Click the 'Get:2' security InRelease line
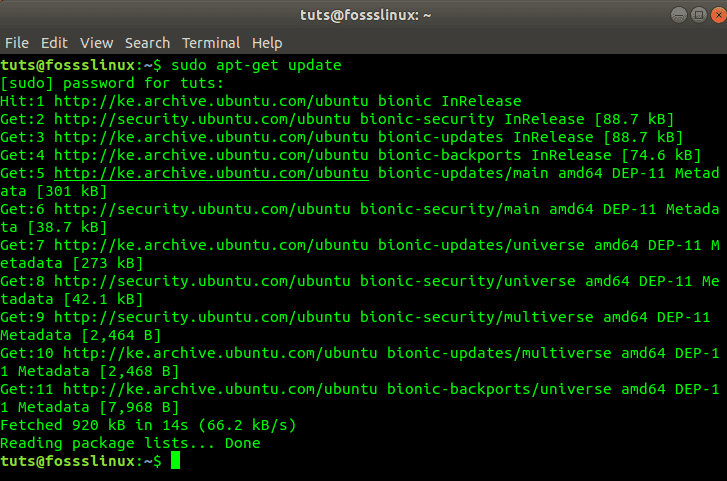The height and width of the screenshot is (481, 727). click(x=337, y=119)
